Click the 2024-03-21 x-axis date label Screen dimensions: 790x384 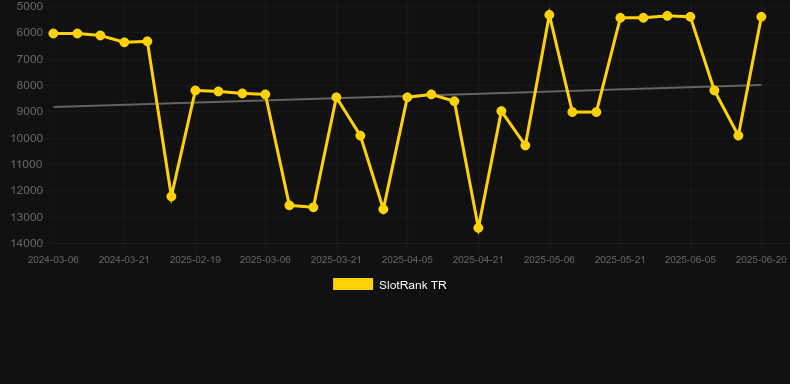(x=124, y=260)
